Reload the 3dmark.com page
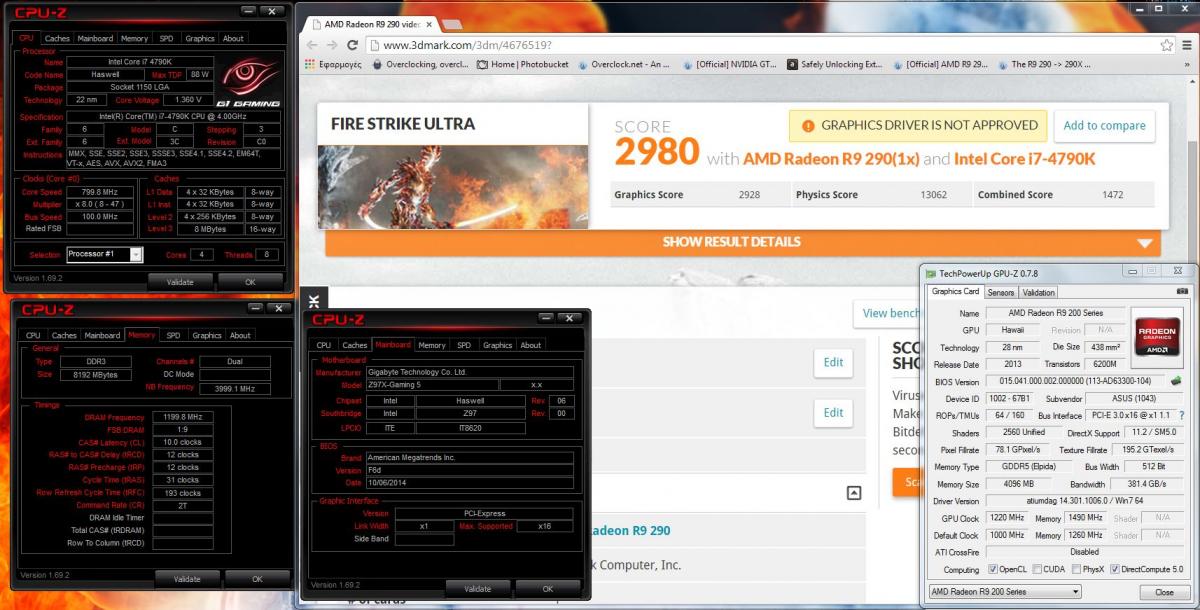This screenshot has width=1200, height=610. (x=352, y=45)
